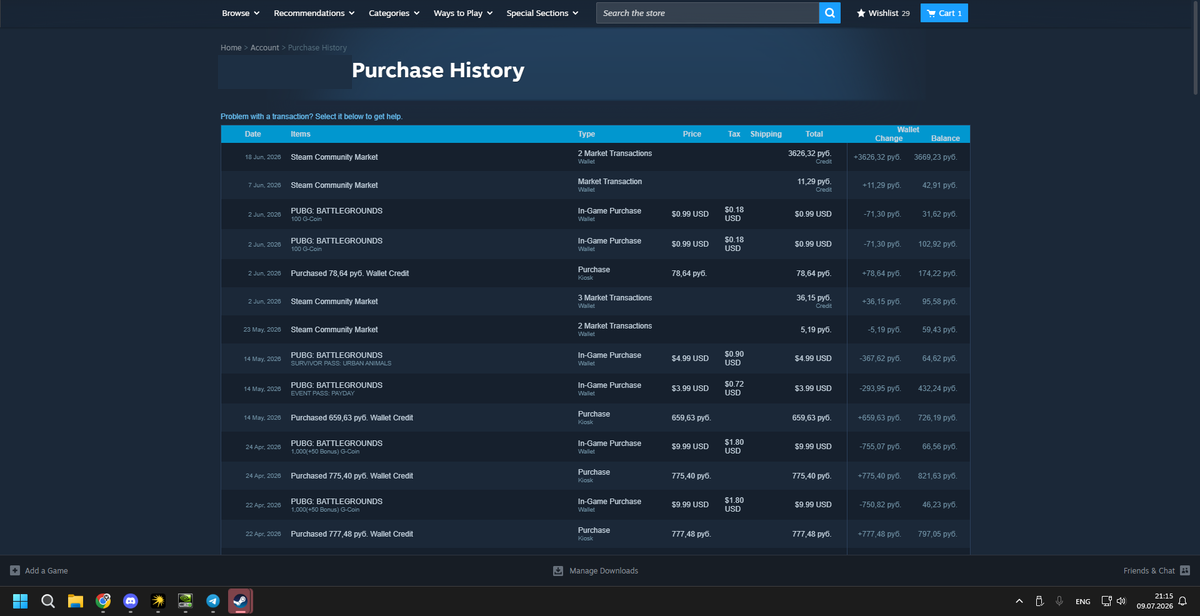The width and height of the screenshot is (1200, 616).
Task: Click the Items column header
Action: [x=300, y=134]
